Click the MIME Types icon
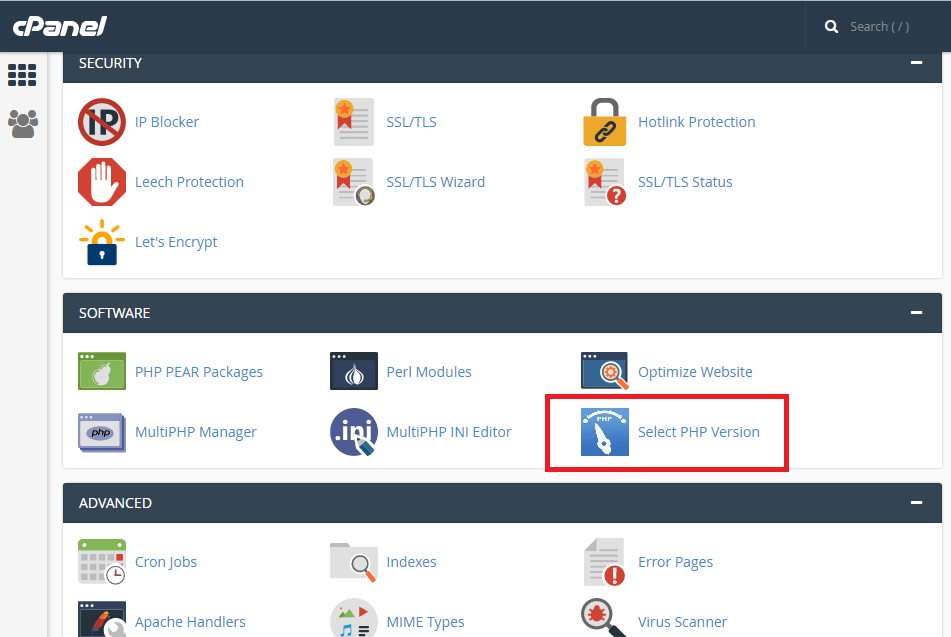951x637 pixels. point(354,618)
